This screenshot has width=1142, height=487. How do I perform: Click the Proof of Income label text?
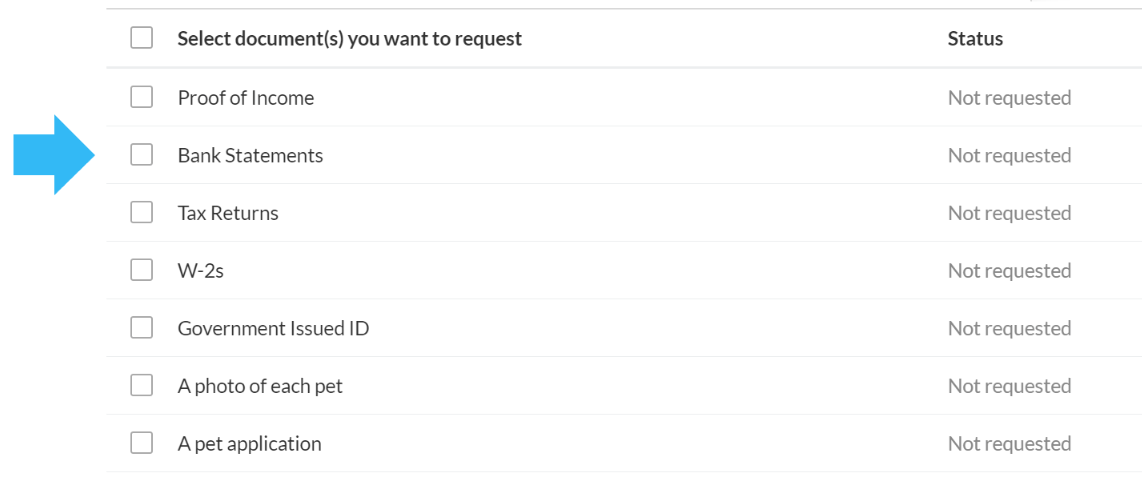[246, 98]
